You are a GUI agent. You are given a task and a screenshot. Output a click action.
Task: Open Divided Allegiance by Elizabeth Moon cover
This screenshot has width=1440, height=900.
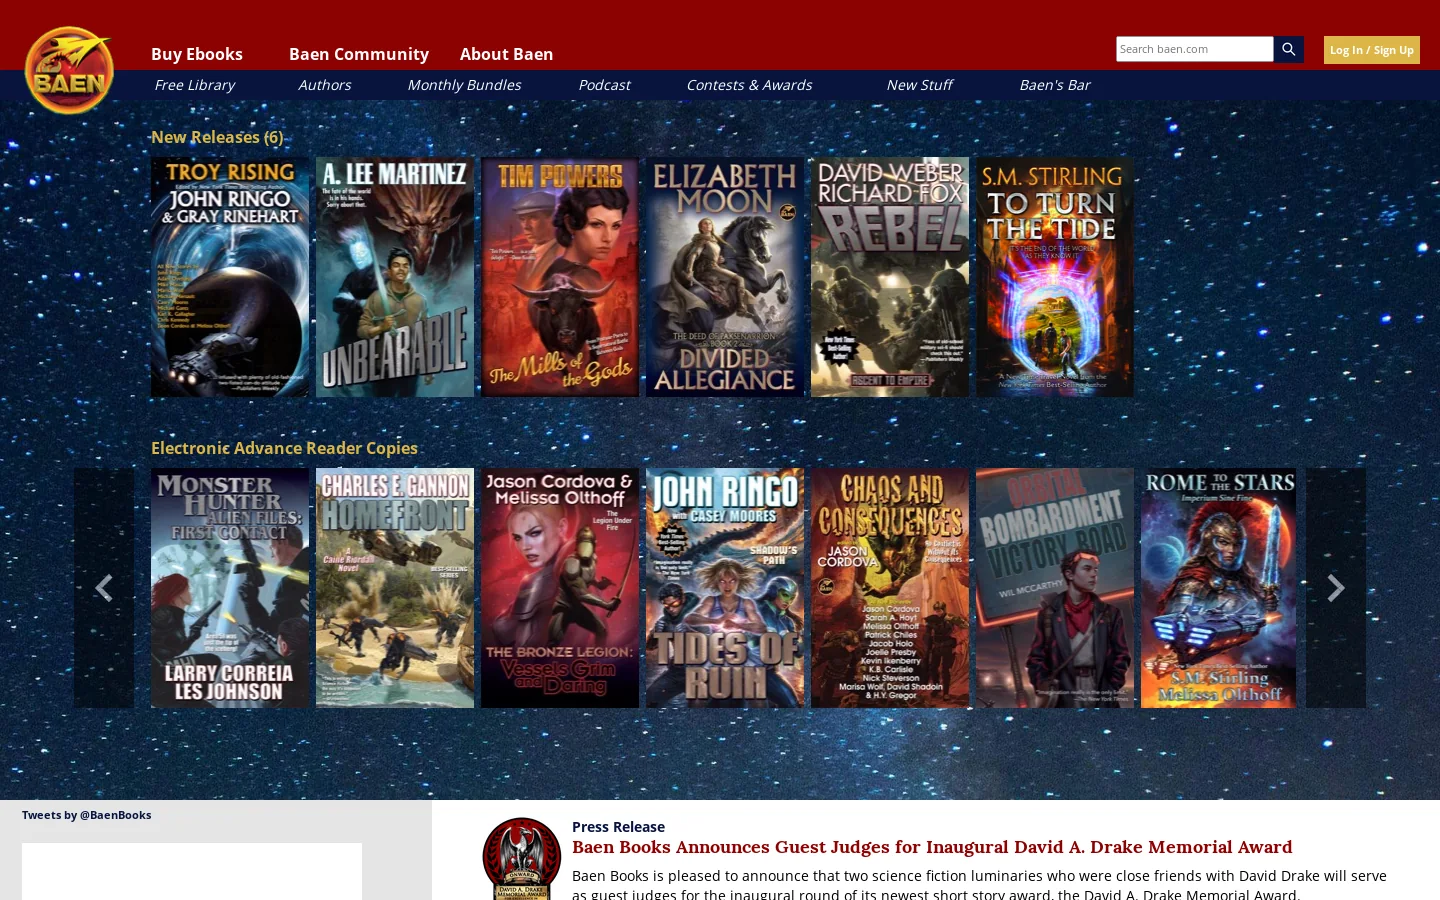(x=725, y=277)
